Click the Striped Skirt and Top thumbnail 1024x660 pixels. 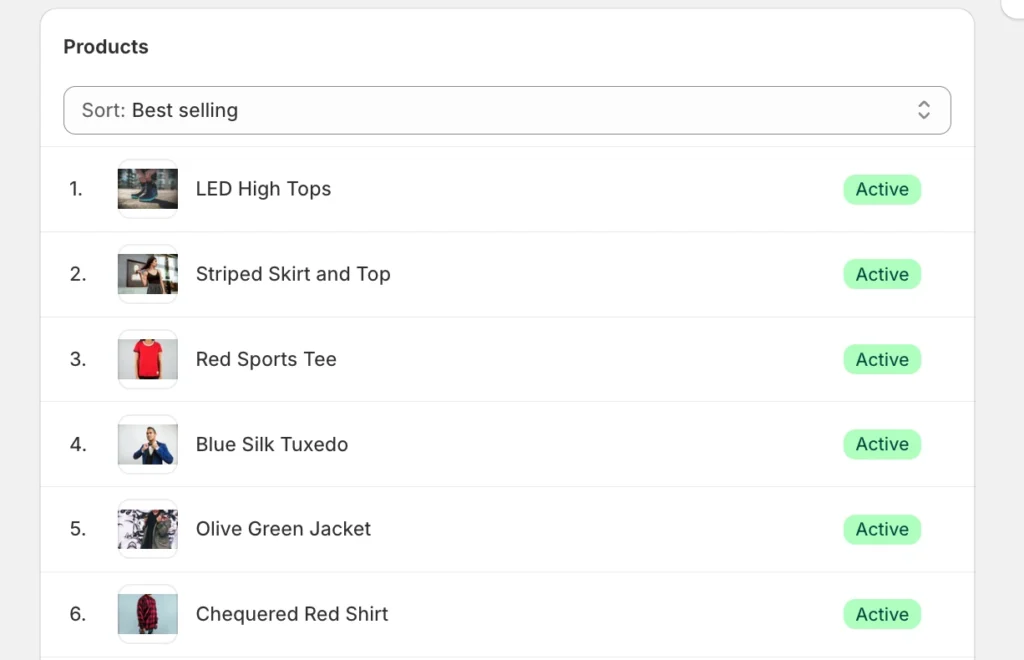click(x=148, y=274)
